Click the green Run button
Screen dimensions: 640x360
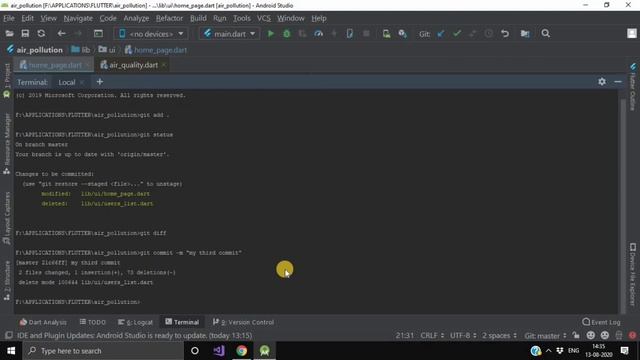[x=271, y=34]
